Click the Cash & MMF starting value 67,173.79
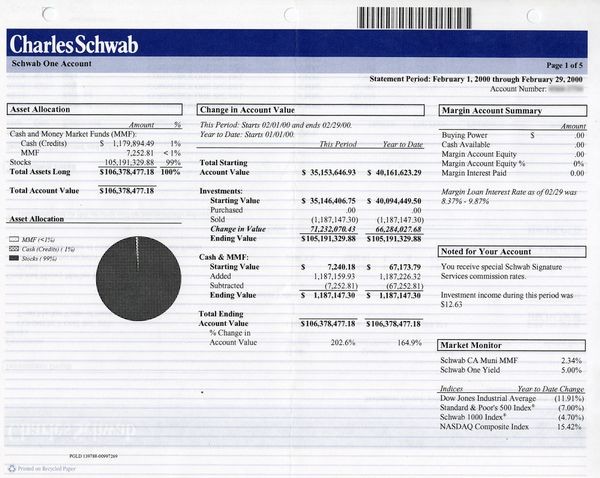 (405, 267)
